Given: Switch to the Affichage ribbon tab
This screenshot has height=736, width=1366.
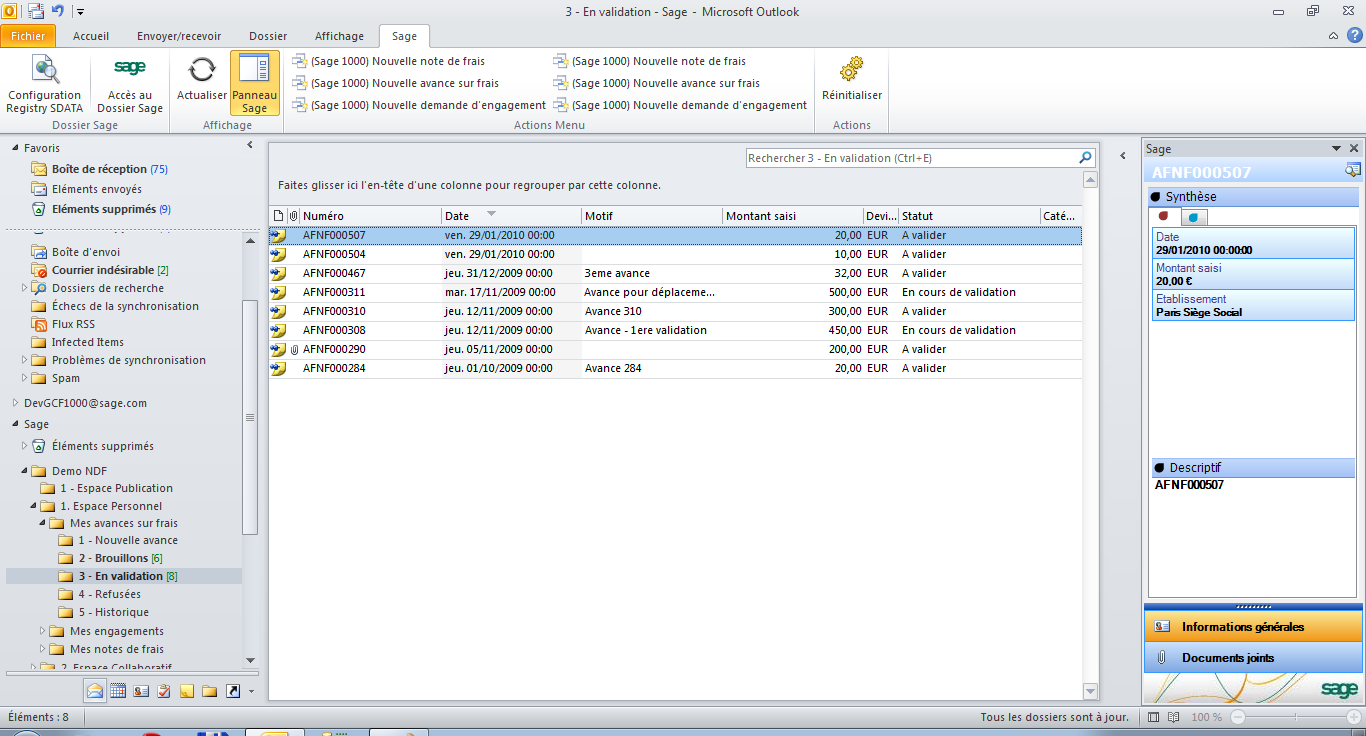Looking at the screenshot, I should 340,36.
